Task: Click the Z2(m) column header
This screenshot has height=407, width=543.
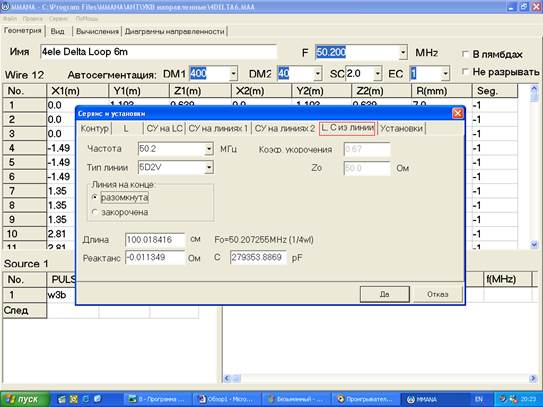Action: [x=381, y=91]
